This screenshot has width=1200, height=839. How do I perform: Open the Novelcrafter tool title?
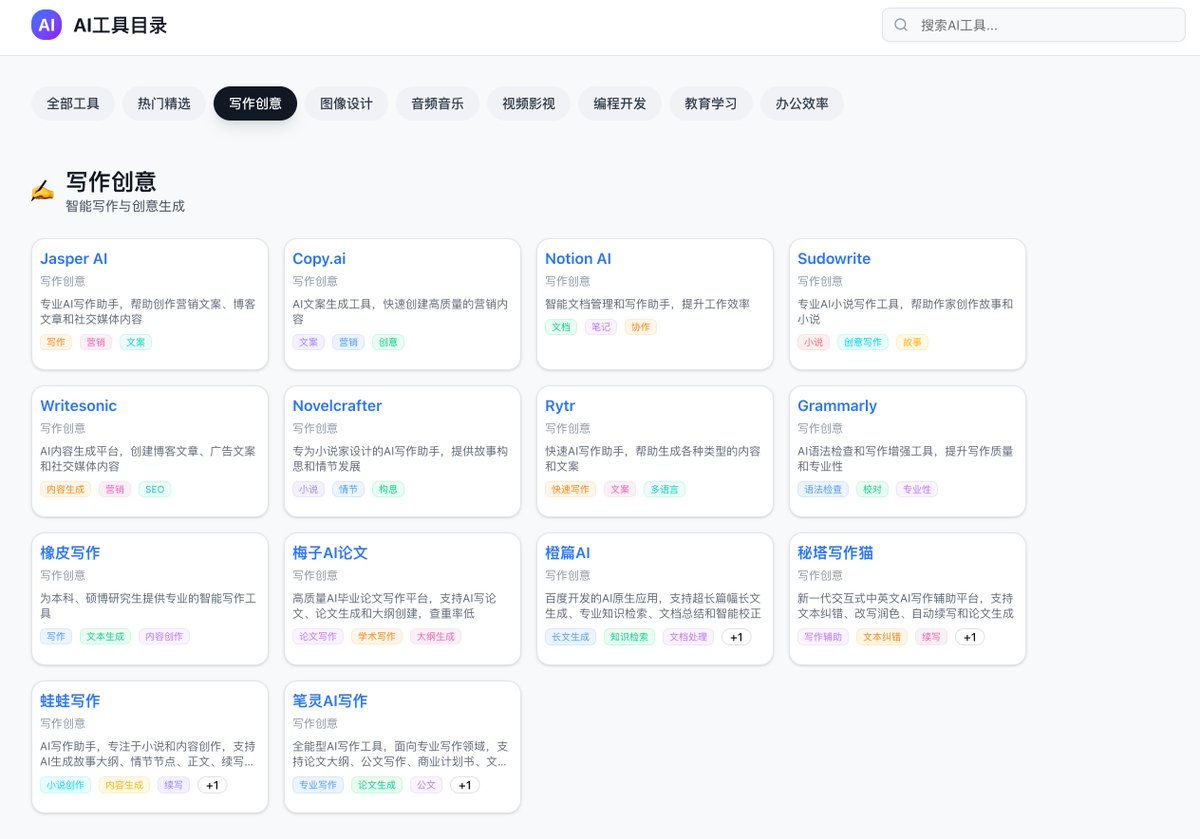tap(337, 405)
